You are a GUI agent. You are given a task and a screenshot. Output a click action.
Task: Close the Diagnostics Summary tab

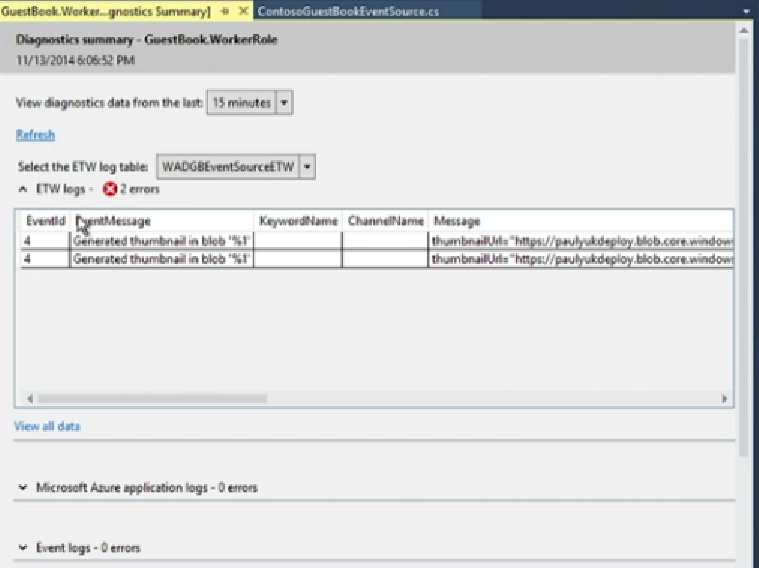point(242,11)
